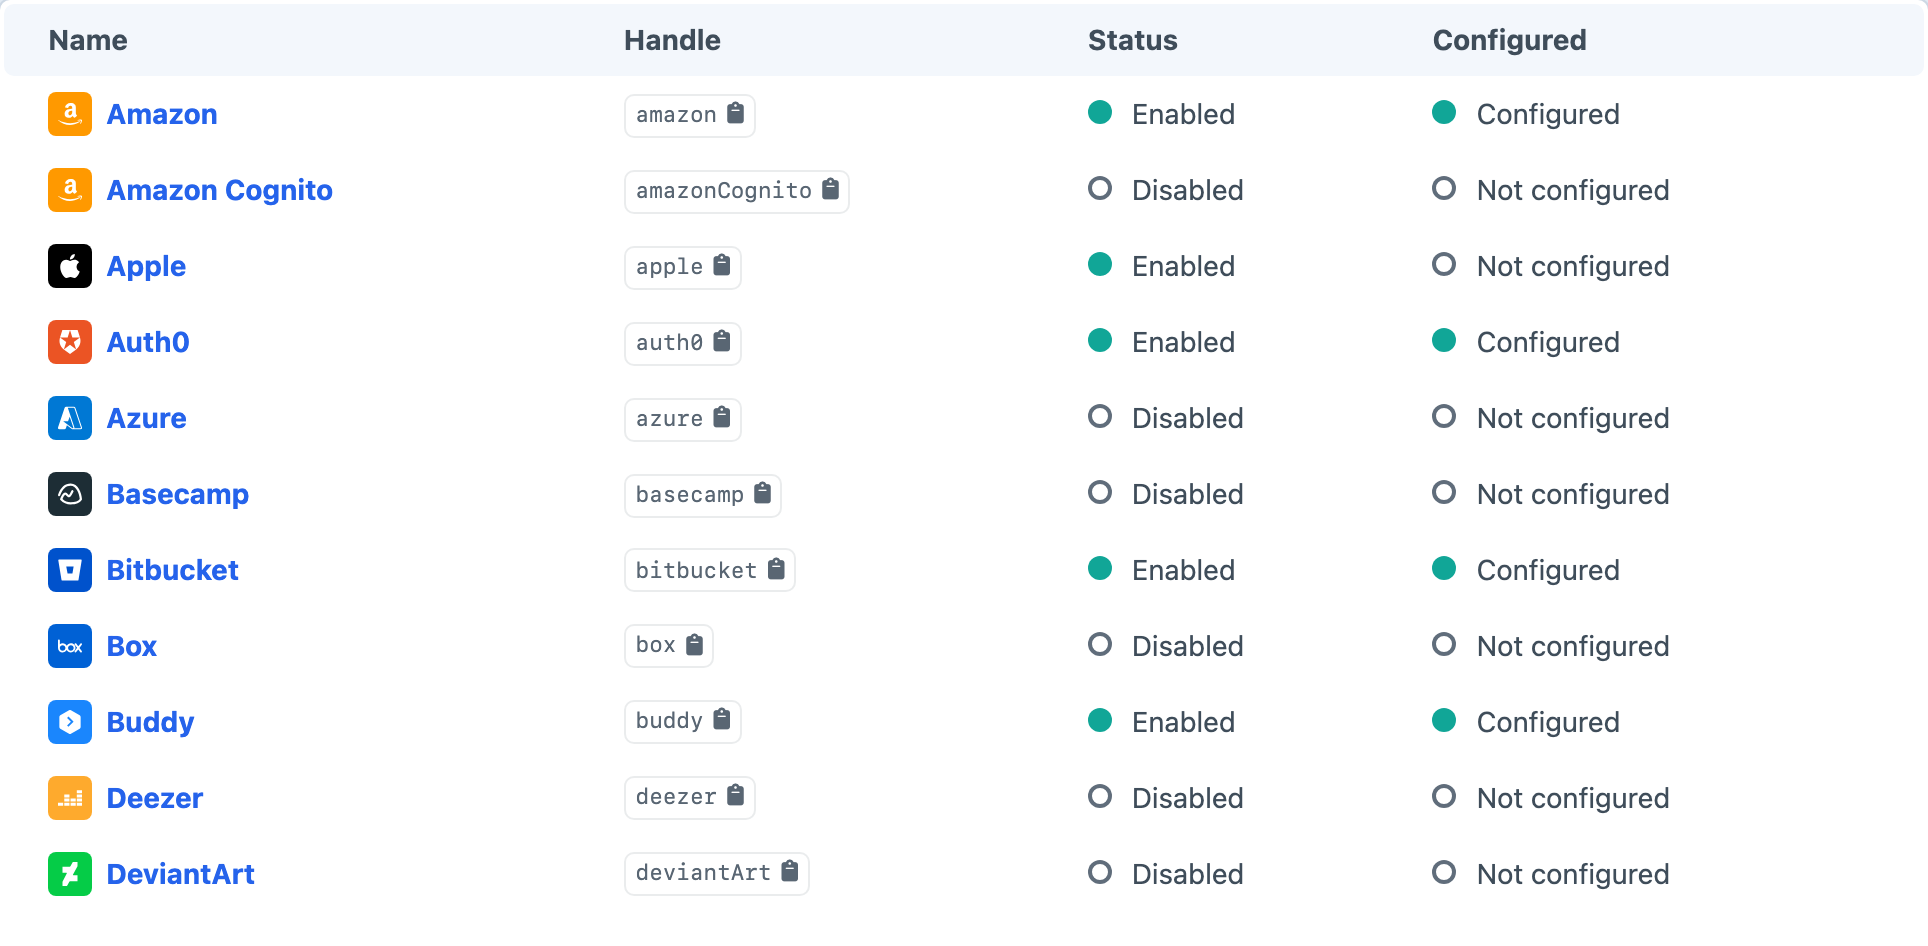Click the Basecamp logo icon
The image size is (1928, 946).
[70, 494]
